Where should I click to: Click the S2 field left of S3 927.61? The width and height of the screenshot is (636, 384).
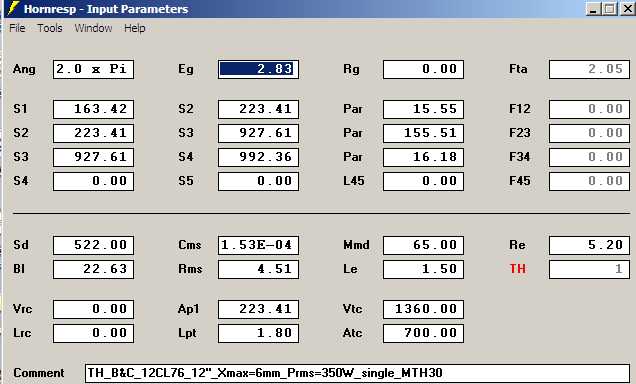click(93, 133)
